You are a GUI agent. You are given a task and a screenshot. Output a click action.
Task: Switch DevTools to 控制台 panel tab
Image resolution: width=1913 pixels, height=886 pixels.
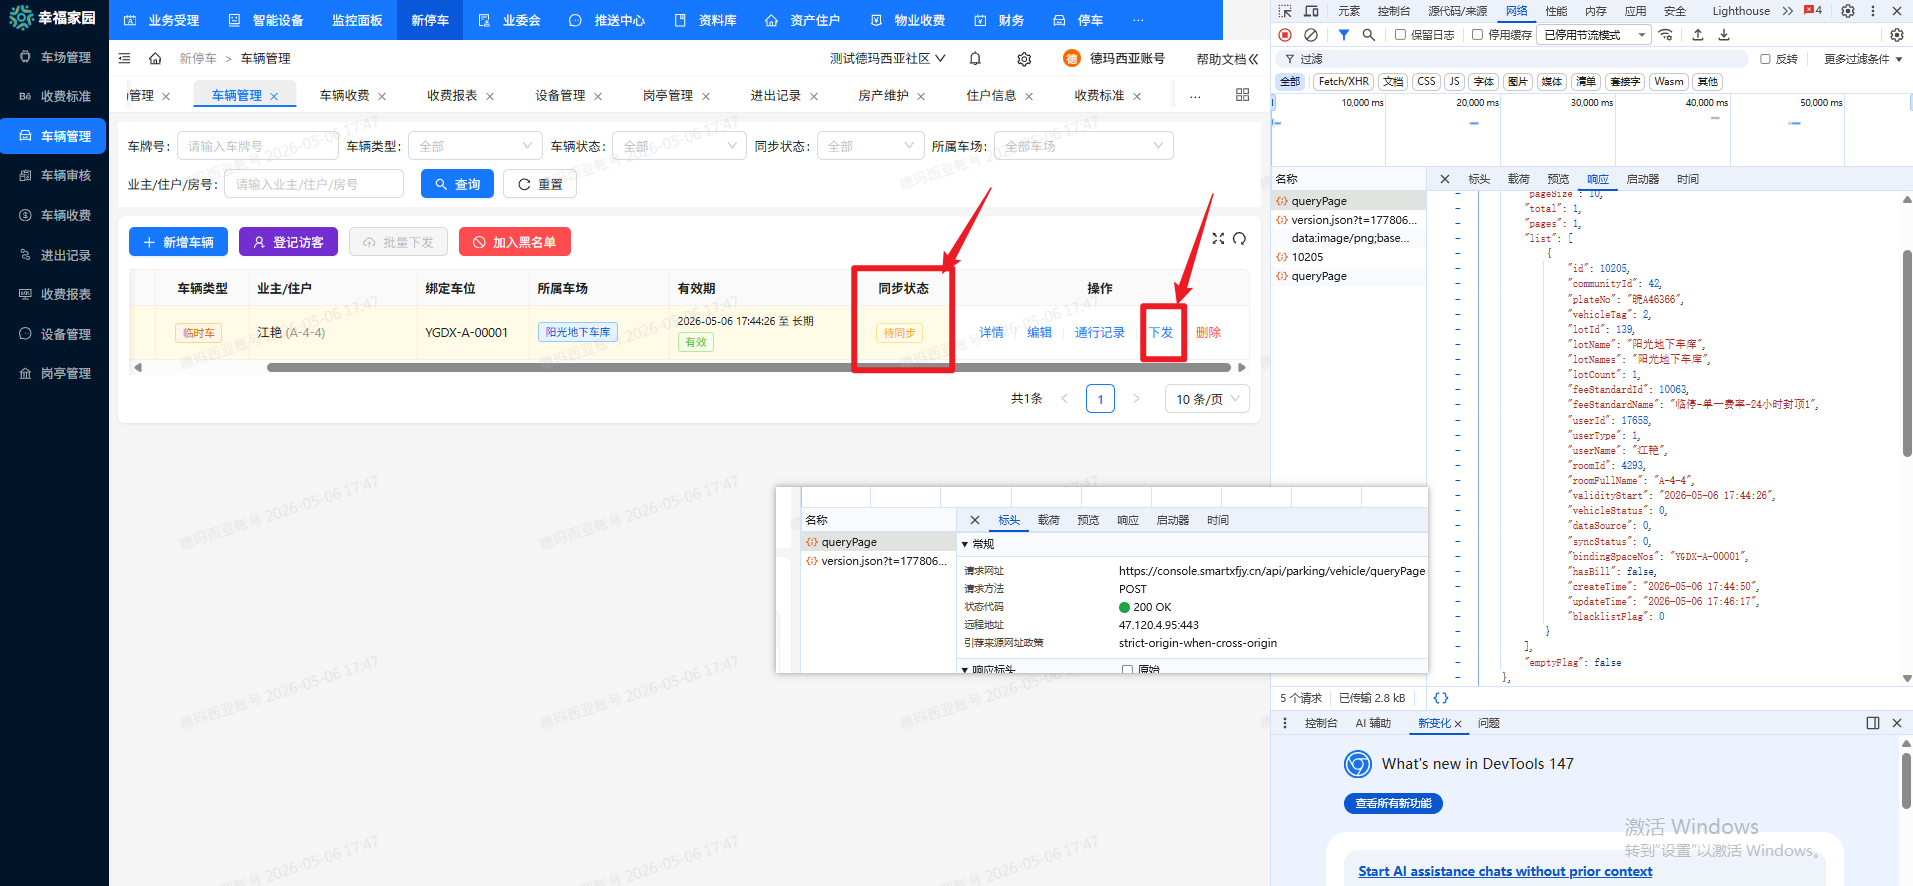tap(1393, 11)
